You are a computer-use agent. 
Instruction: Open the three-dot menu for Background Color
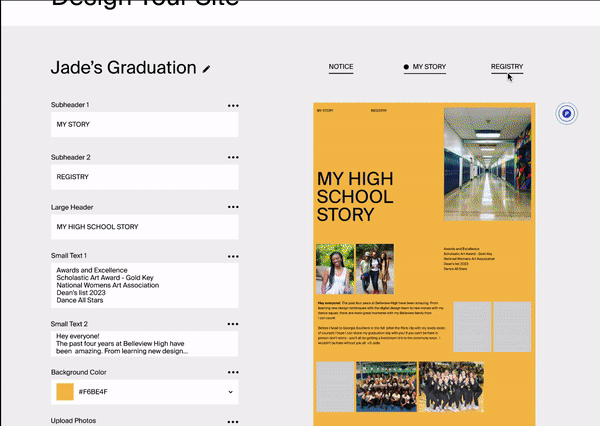pyautogui.click(x=233, y=372)
